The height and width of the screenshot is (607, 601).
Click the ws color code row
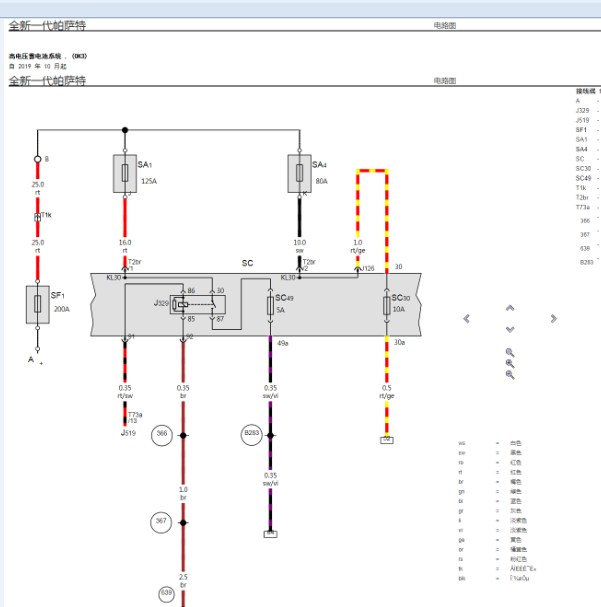[490, 443]
